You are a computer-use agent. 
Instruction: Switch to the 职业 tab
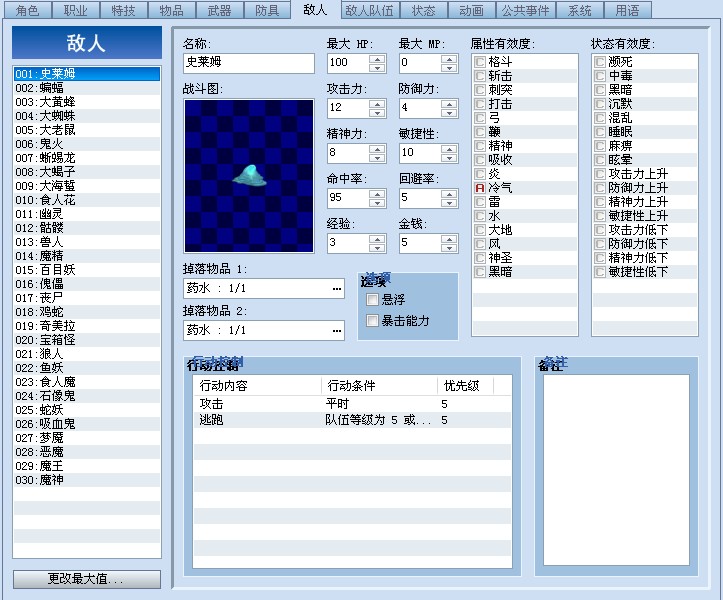point(76,10)
